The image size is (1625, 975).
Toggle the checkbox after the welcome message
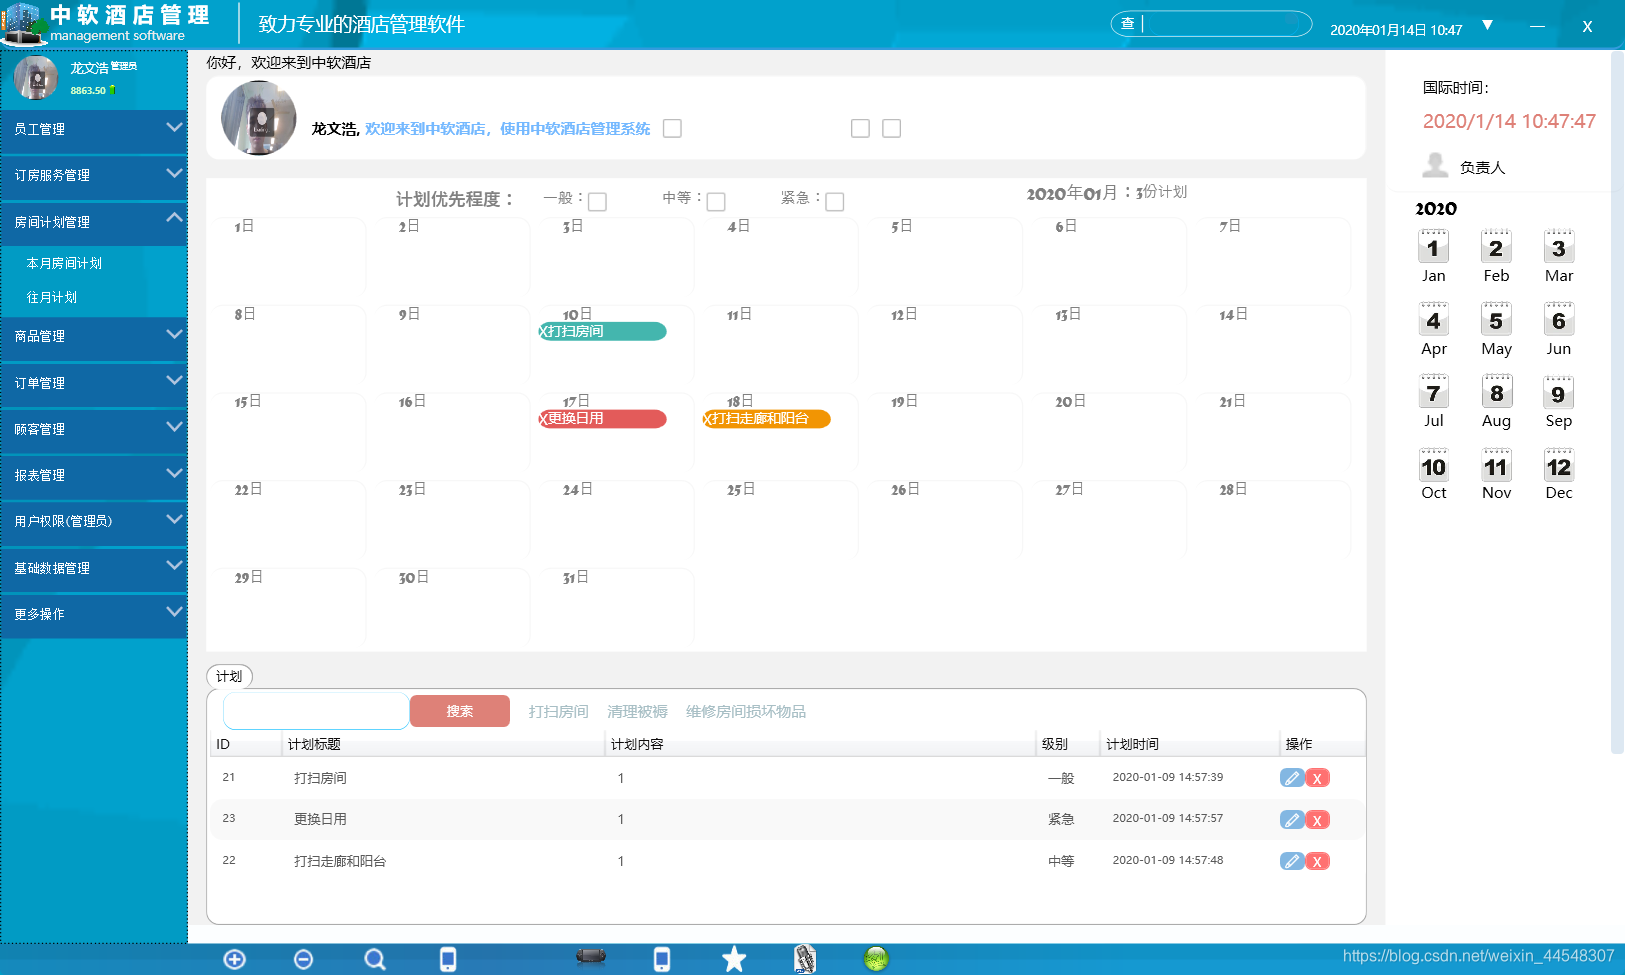point(672,129)
